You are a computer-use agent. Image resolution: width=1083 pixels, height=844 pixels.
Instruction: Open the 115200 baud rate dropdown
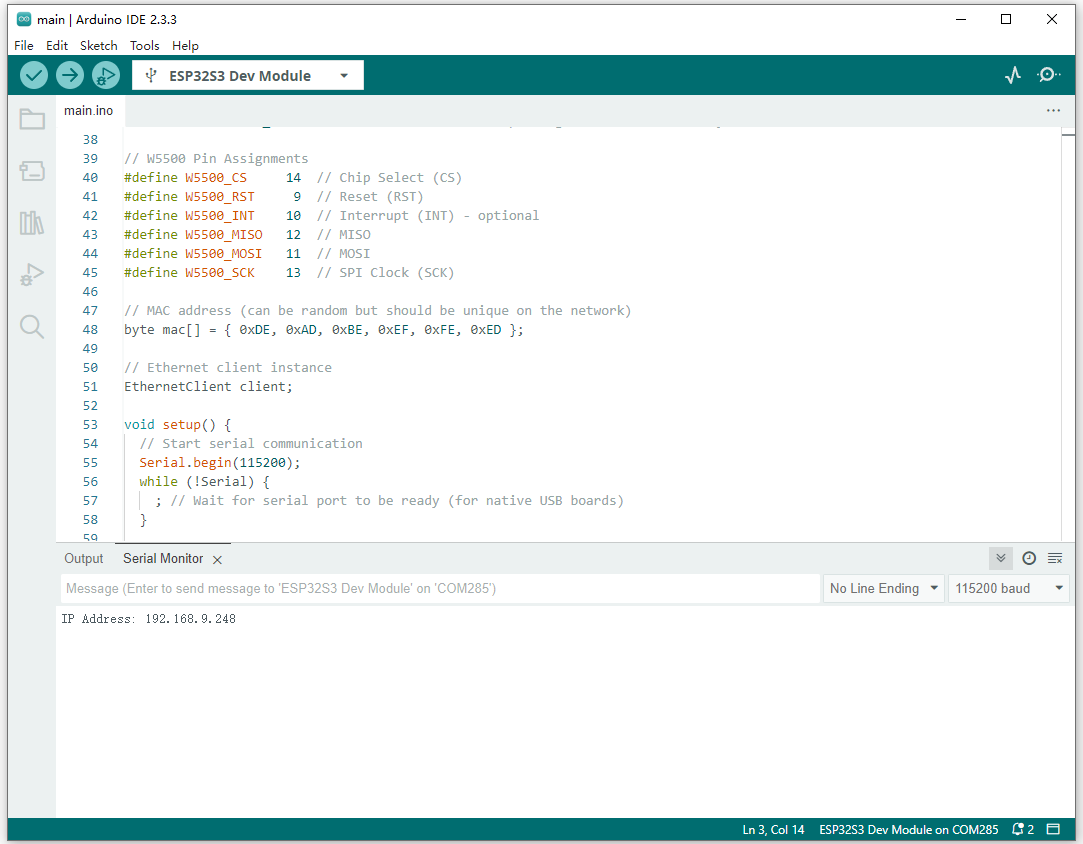point(1008,588)
